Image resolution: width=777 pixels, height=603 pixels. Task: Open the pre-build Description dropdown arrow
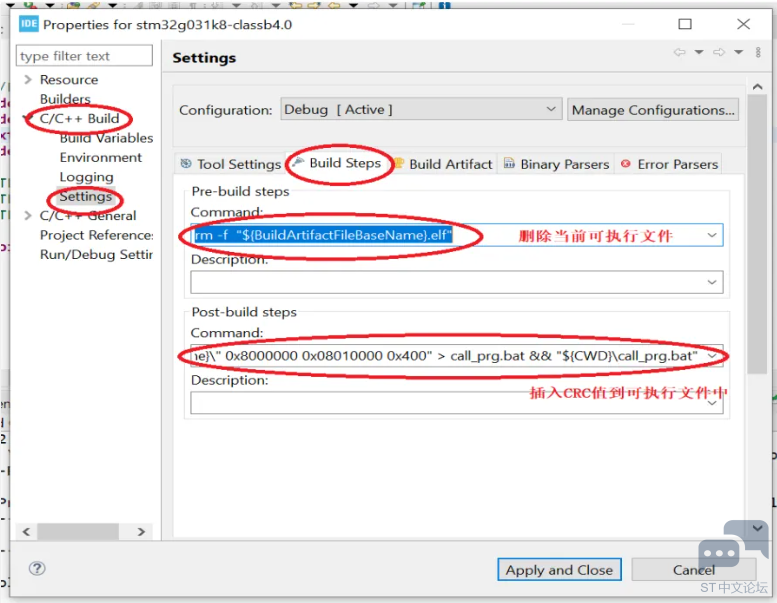(x=712, y=282)
